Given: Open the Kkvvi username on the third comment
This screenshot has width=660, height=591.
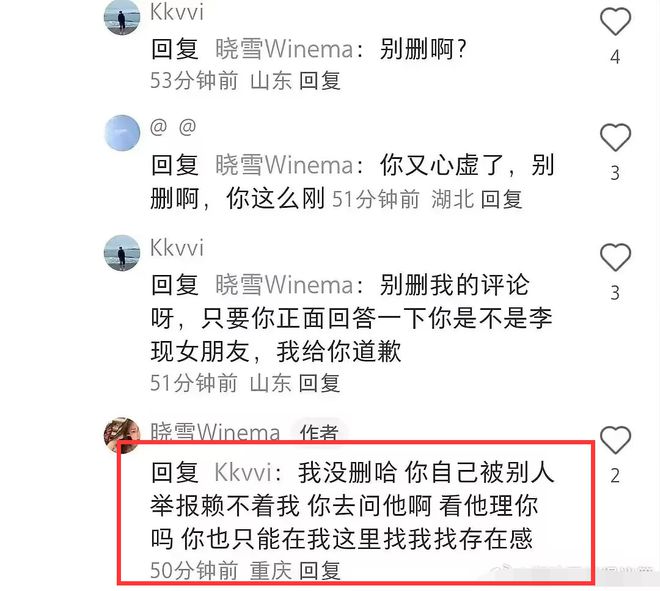Looking at the screenshot, I should click(x=177, y=248).
